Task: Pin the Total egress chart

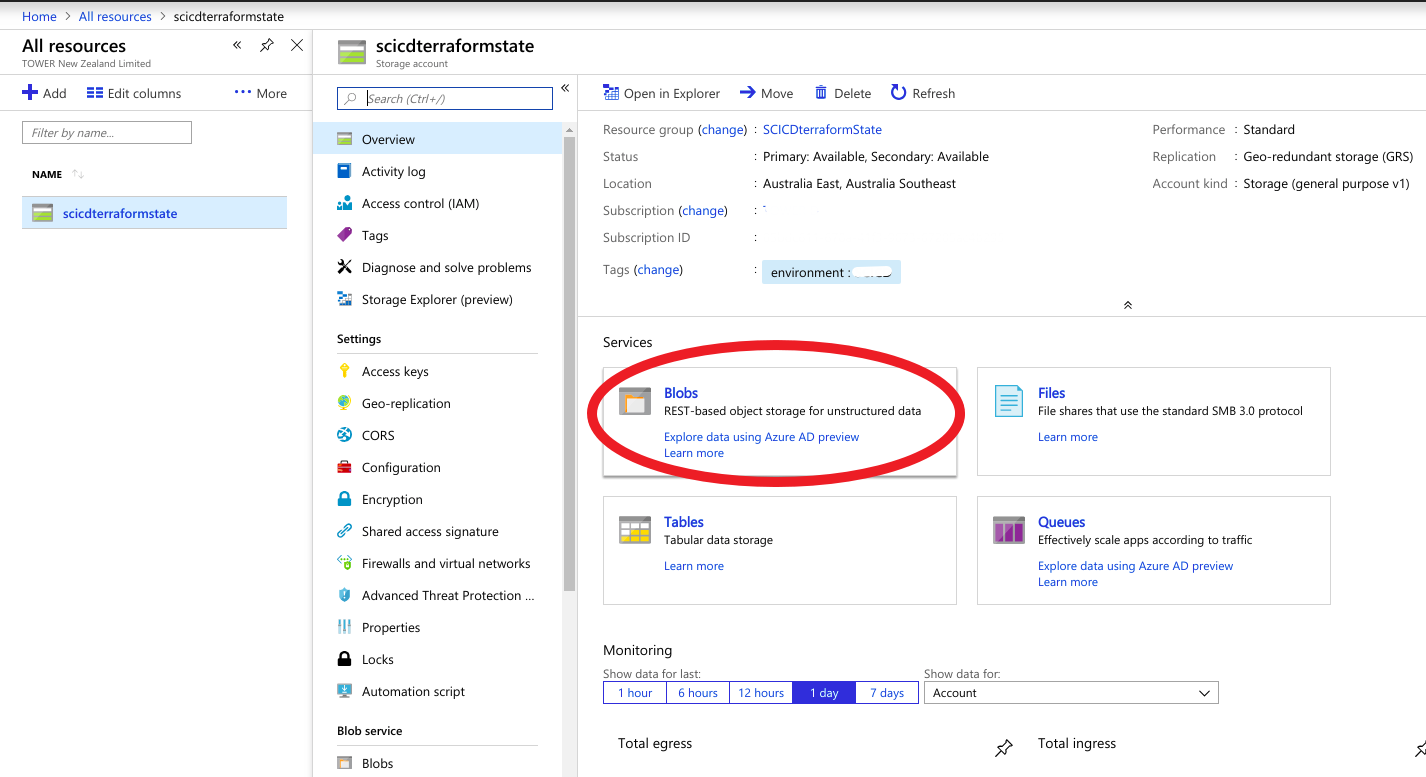Action: tap(1004, 748)
